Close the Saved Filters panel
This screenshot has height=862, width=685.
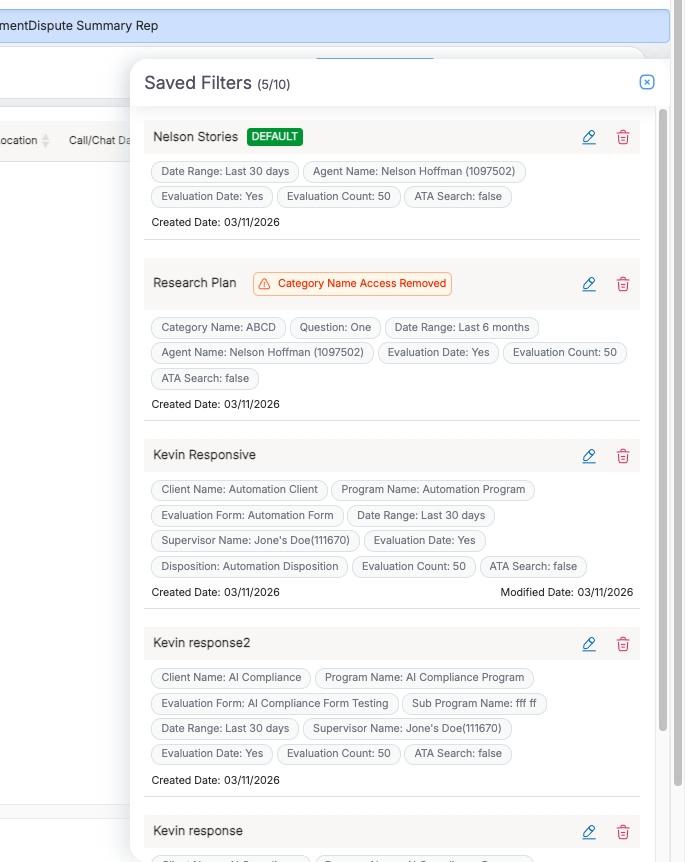(x=647, y=82)
